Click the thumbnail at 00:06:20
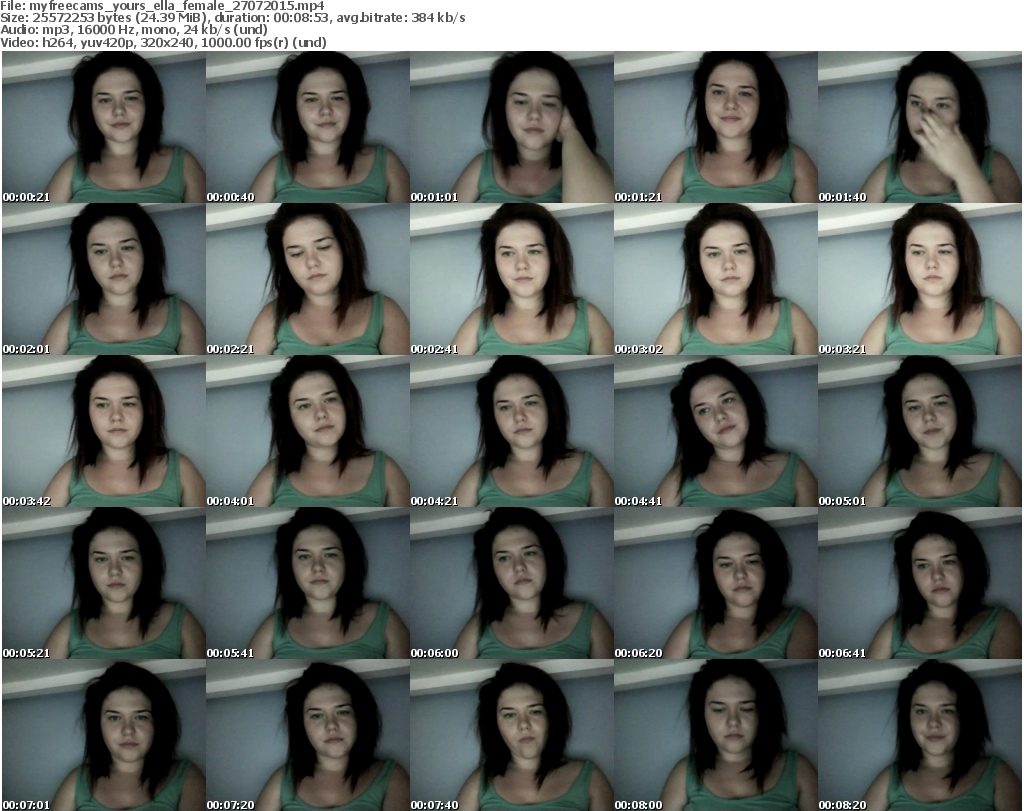Viewport: 1024px width, 811px height. (716, 583)
